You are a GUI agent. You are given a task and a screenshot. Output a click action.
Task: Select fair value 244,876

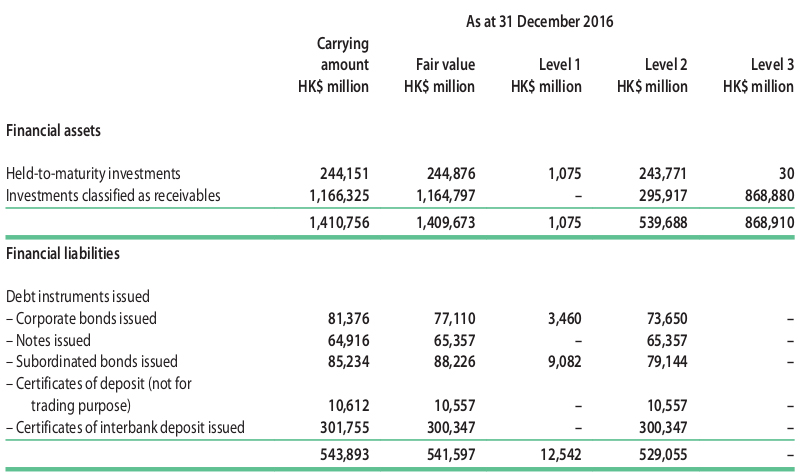pos(451,174)
